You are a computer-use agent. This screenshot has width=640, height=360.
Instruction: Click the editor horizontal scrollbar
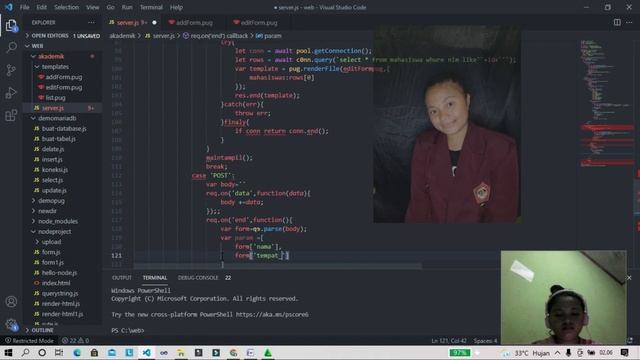point(278,266)
